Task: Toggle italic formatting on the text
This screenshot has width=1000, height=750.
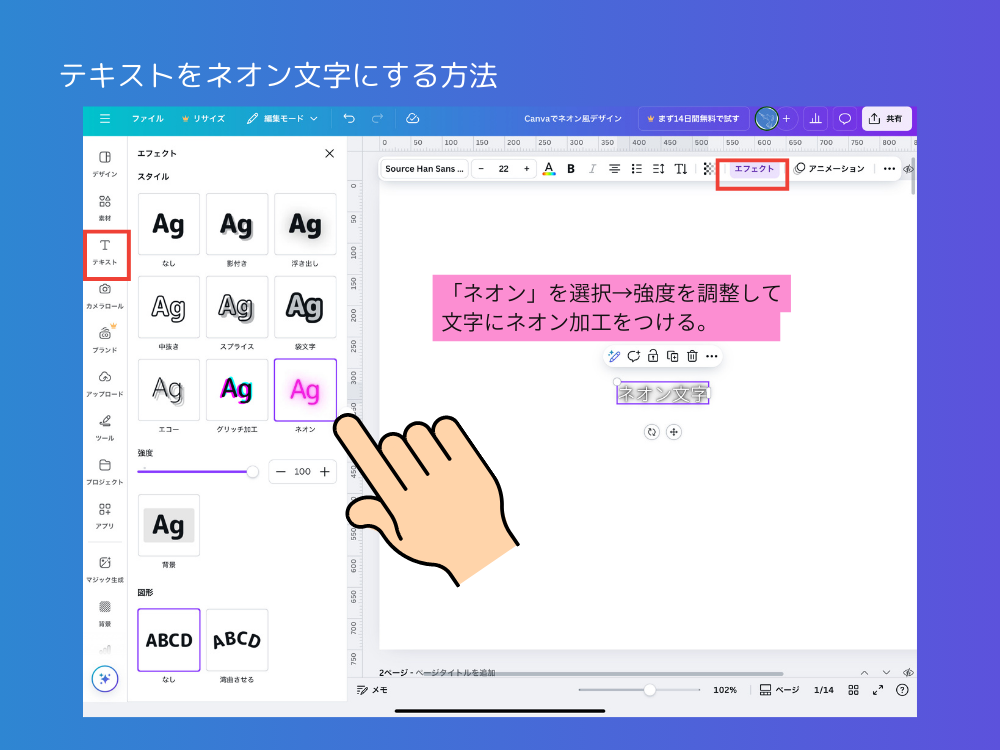Action: point(592,169)
